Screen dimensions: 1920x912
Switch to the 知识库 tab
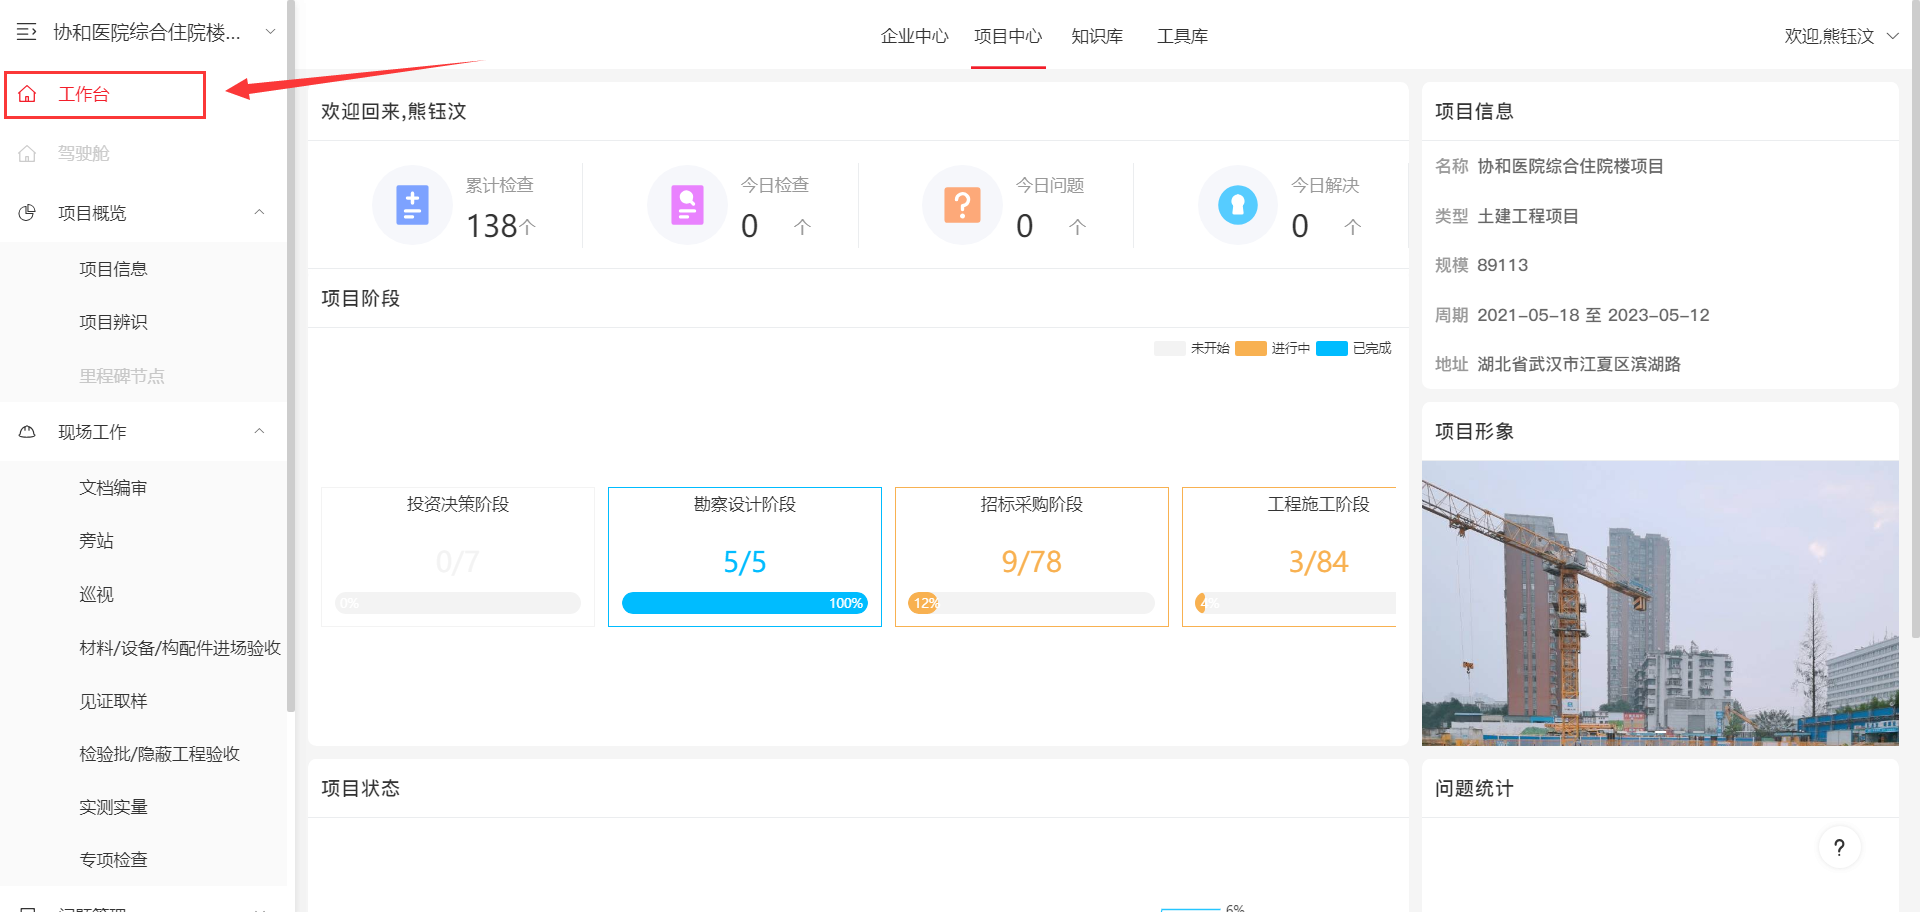point(1097,36)
